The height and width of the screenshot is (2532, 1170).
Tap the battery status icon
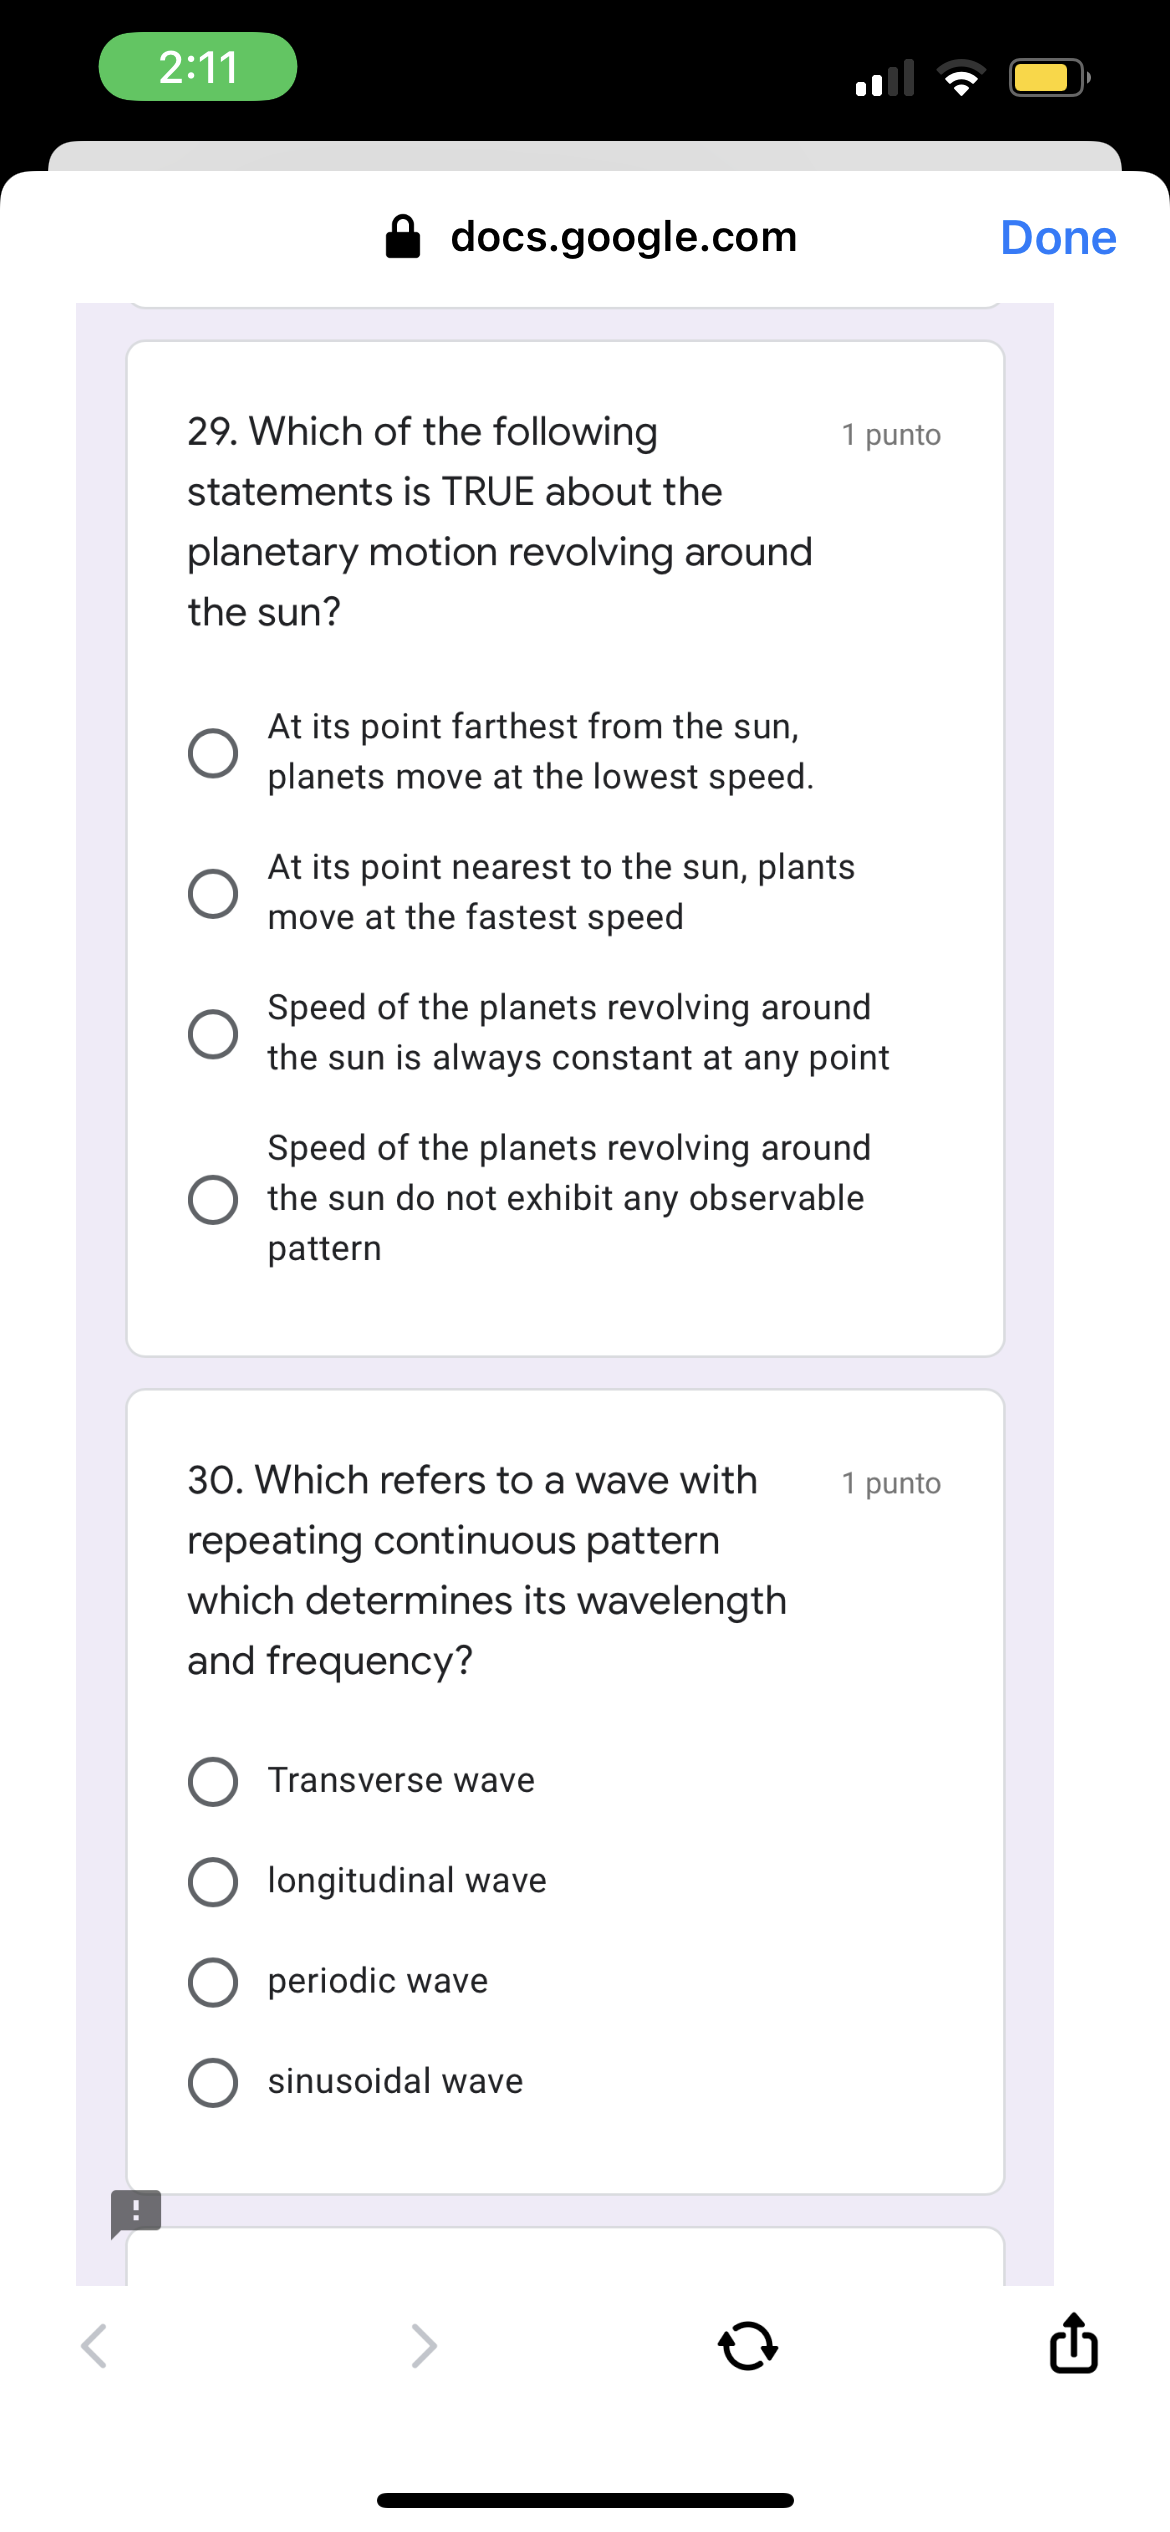[x=1048, y=77]
